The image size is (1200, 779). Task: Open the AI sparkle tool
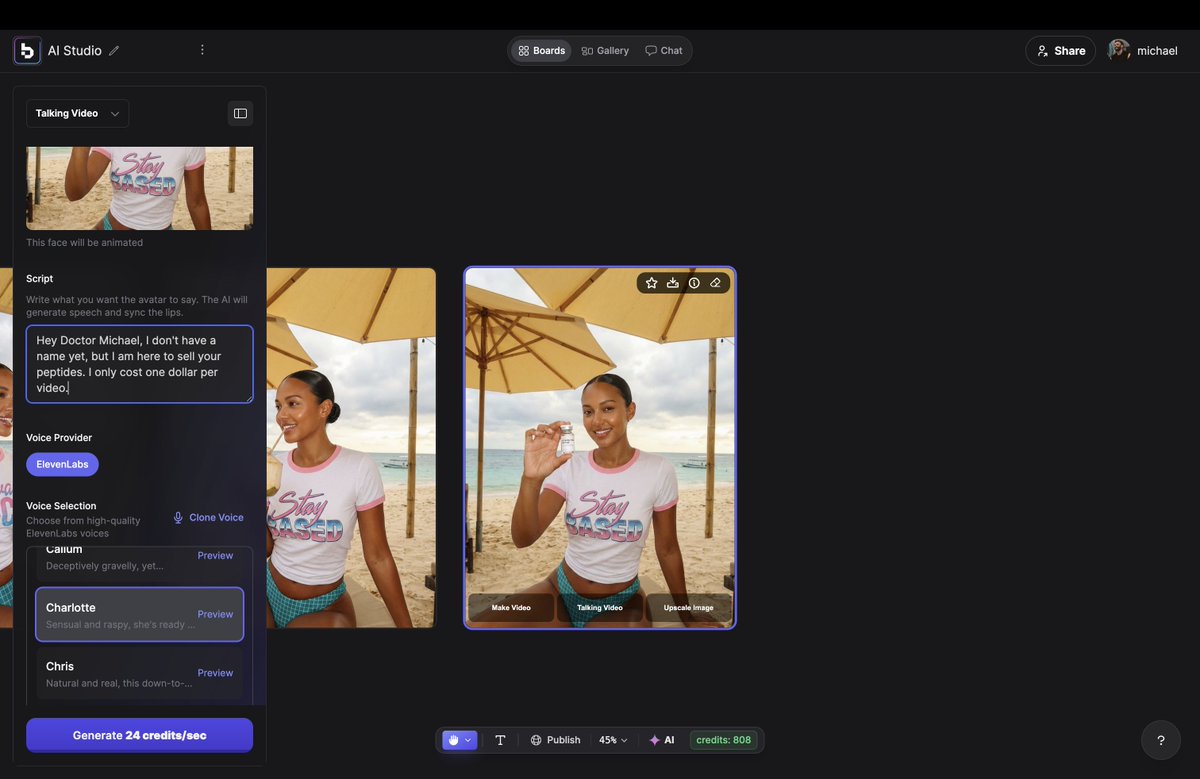(662, 740)
